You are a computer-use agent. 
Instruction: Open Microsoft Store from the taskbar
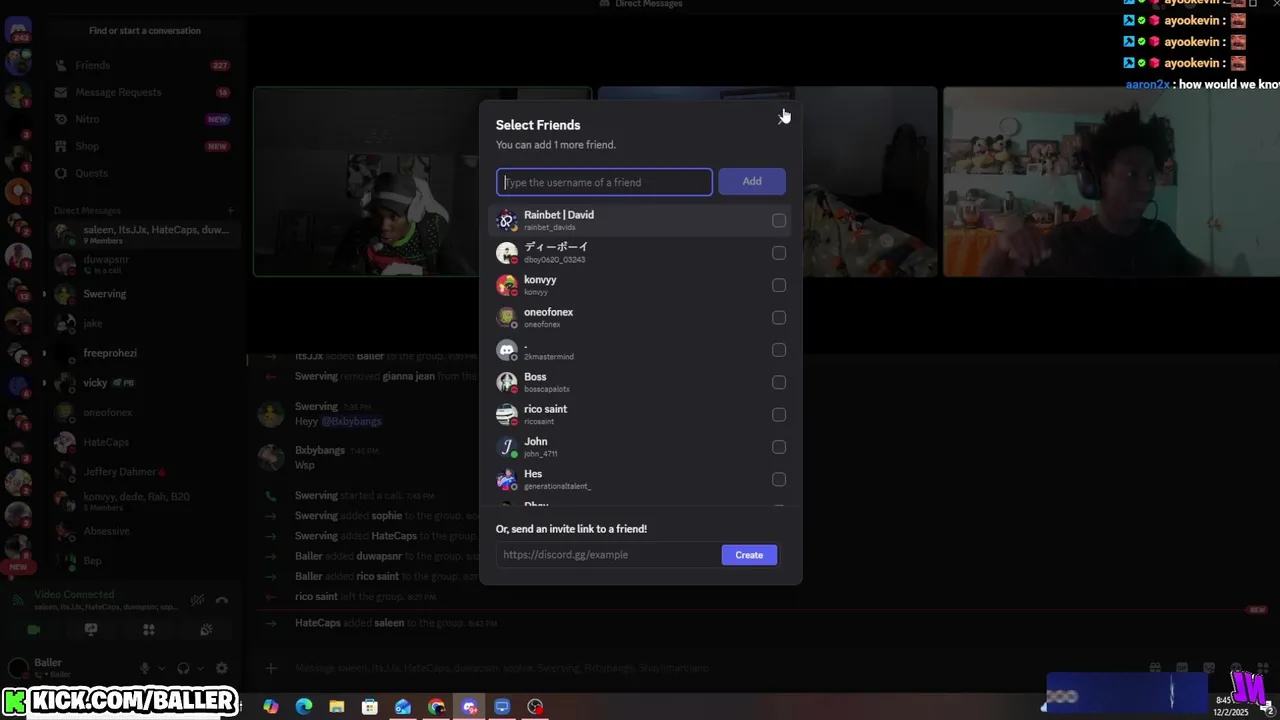(370, 707)
